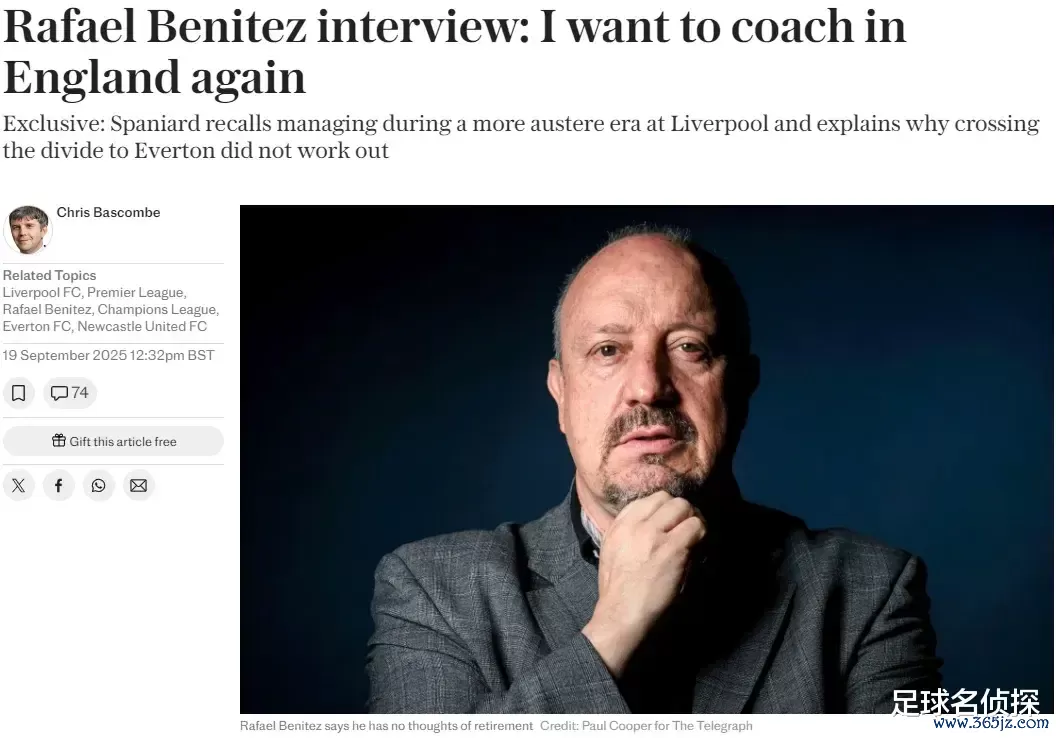Share the article on X
Screen dimensions: 1056x738
pyautogui.click(x=19, y=485)
